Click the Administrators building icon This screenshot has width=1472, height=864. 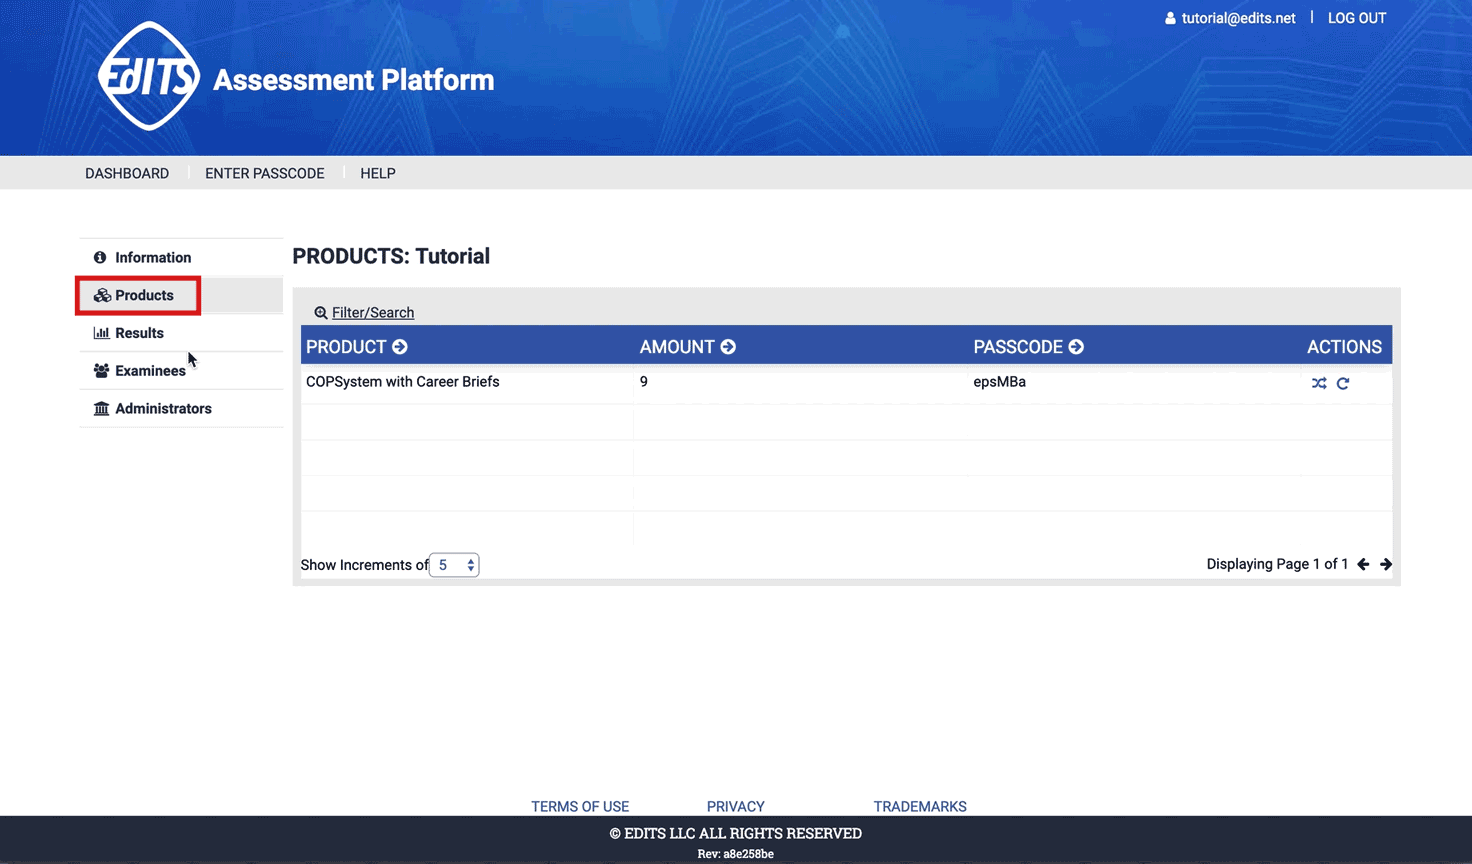click(101, 408)
